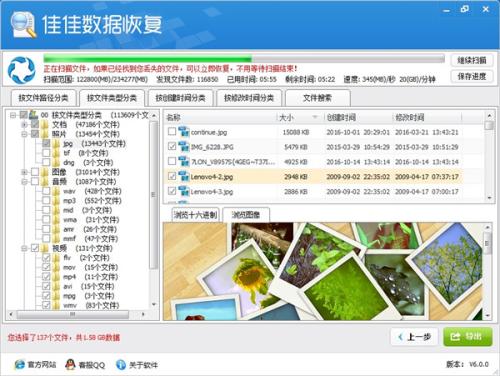Click the 关于软件 info icon
Viewport: 500px width, 376px height.
click(121, 365)
